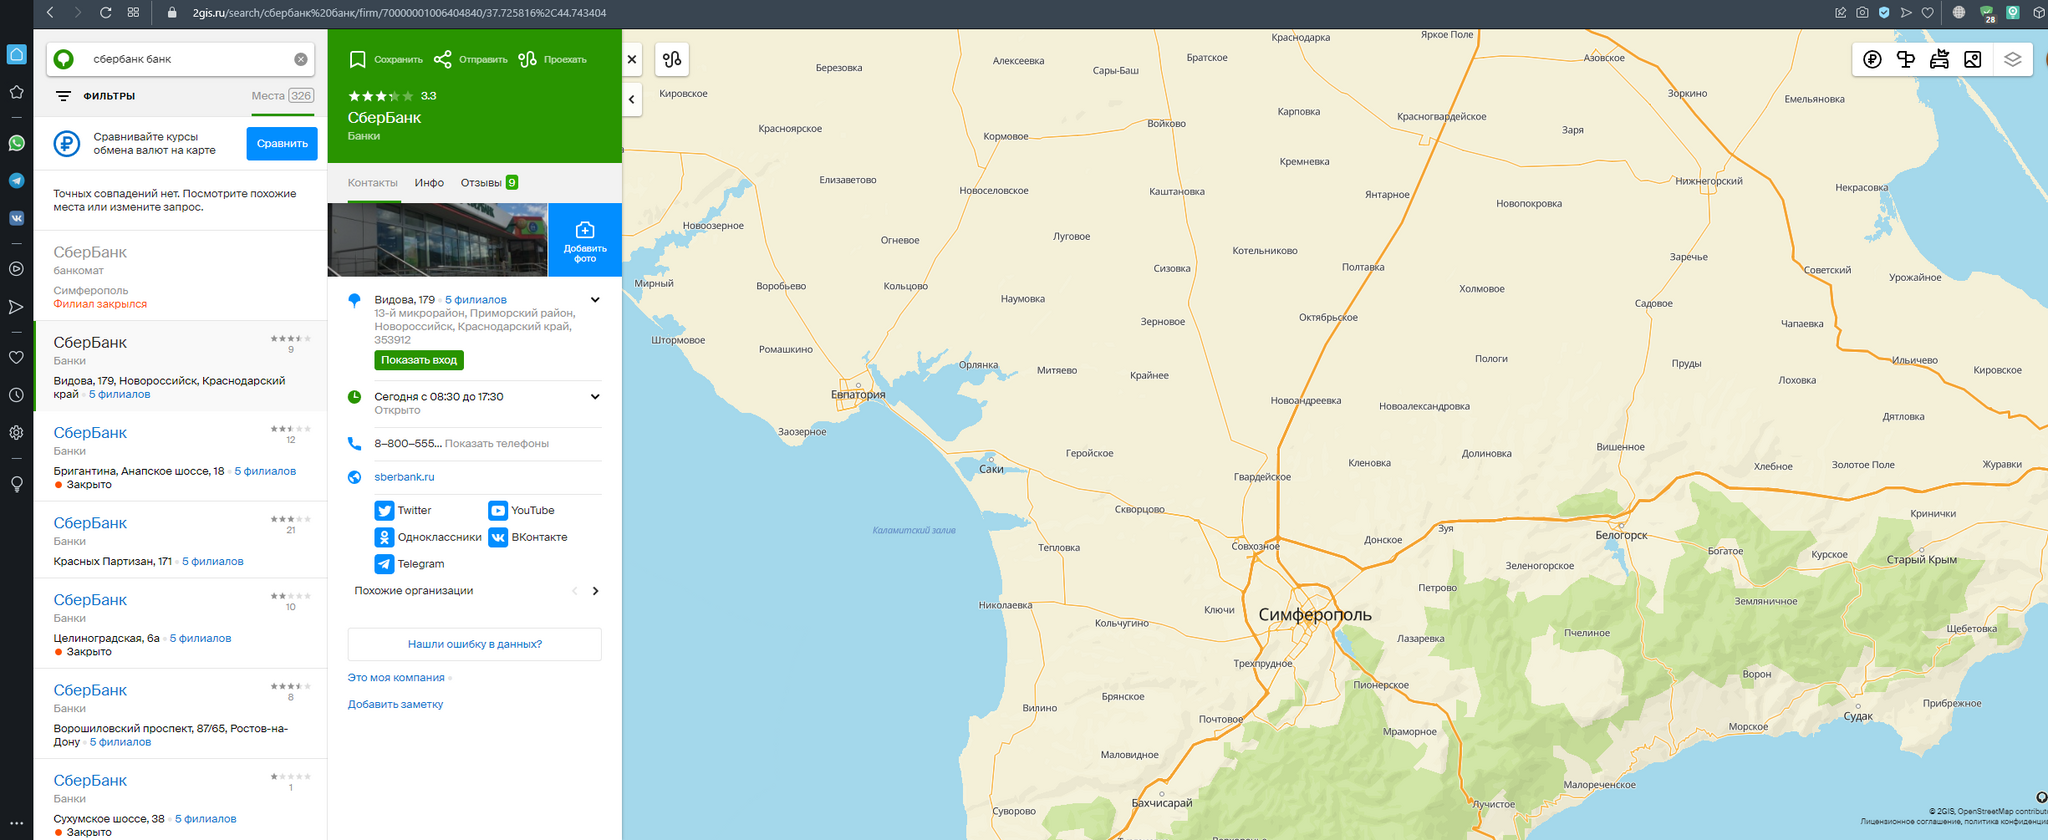The width and height of the screenshot is (2048, 840).
Task: Open Telegram in the browser sidebar
Action: click(16, 181)
